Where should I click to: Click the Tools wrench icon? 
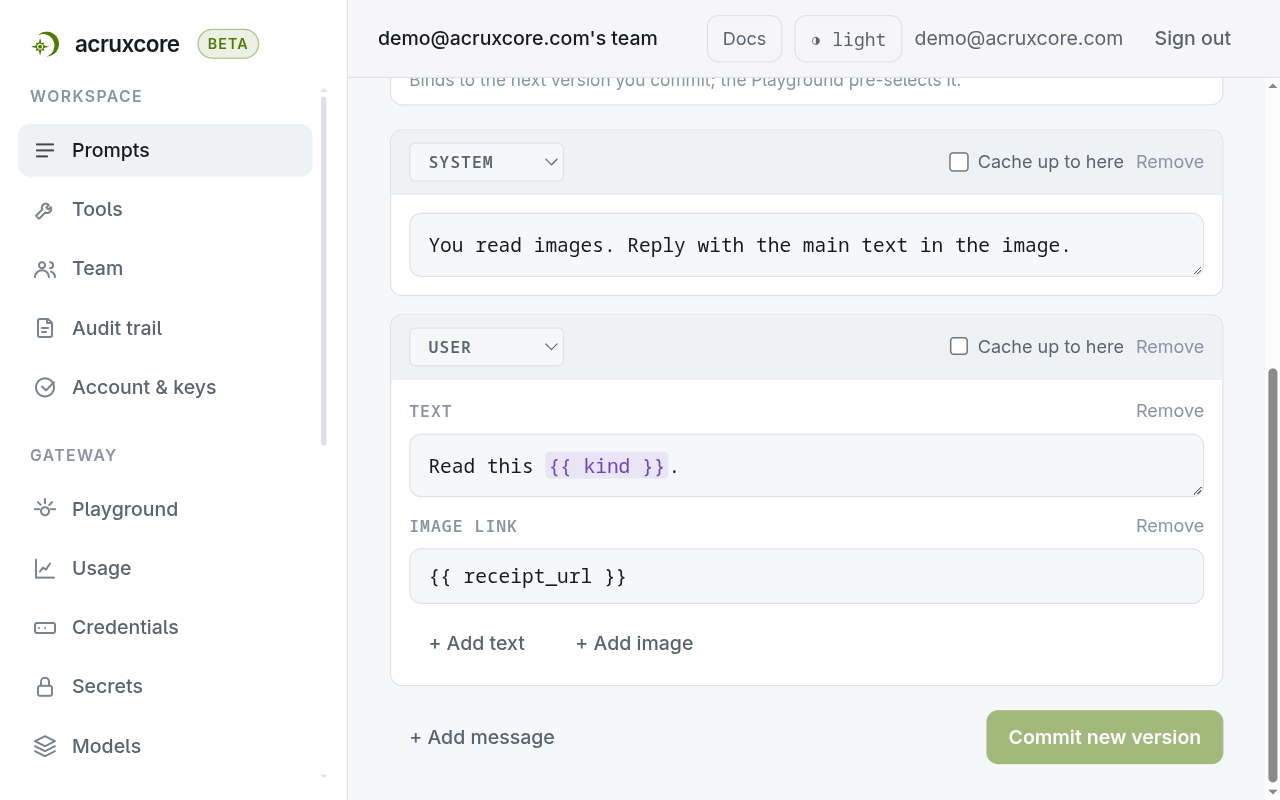click(45, 210)
